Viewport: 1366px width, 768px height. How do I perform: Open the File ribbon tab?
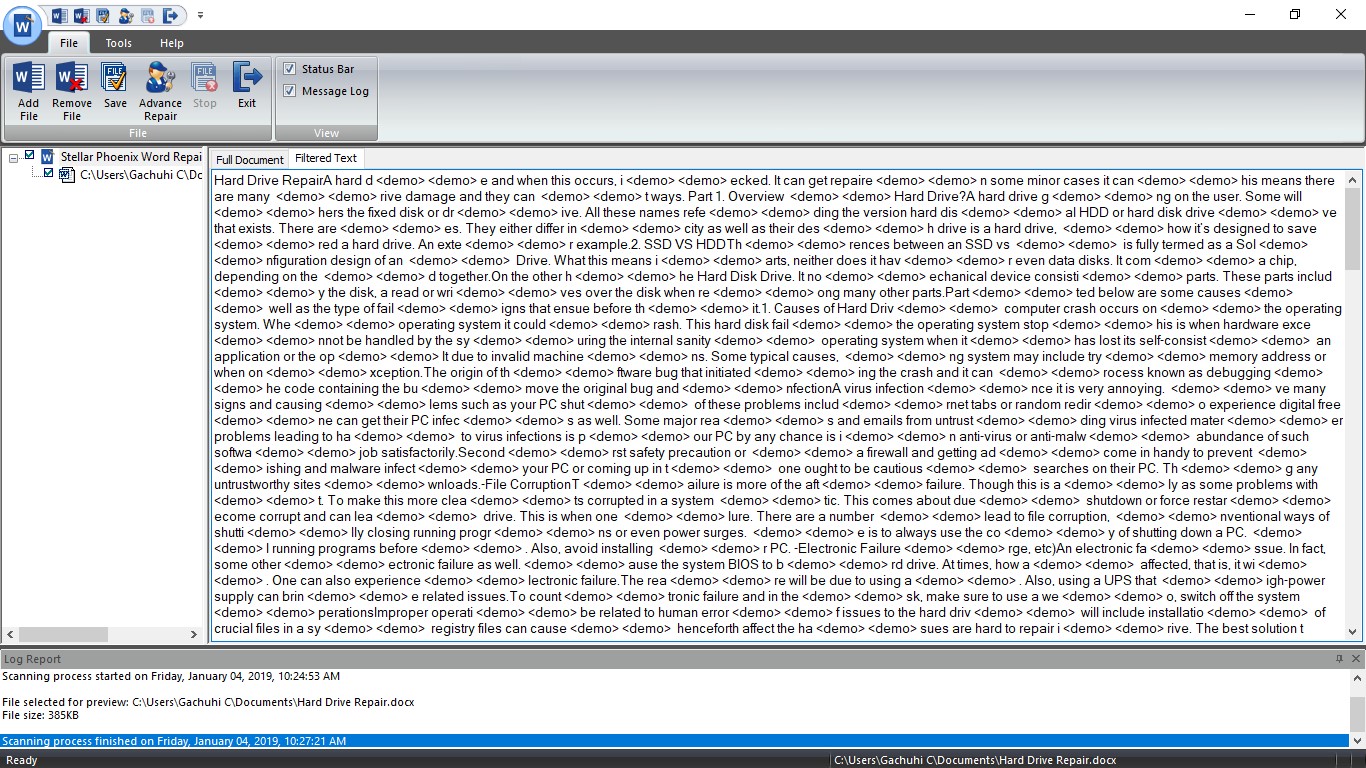(x=69, y=43)
